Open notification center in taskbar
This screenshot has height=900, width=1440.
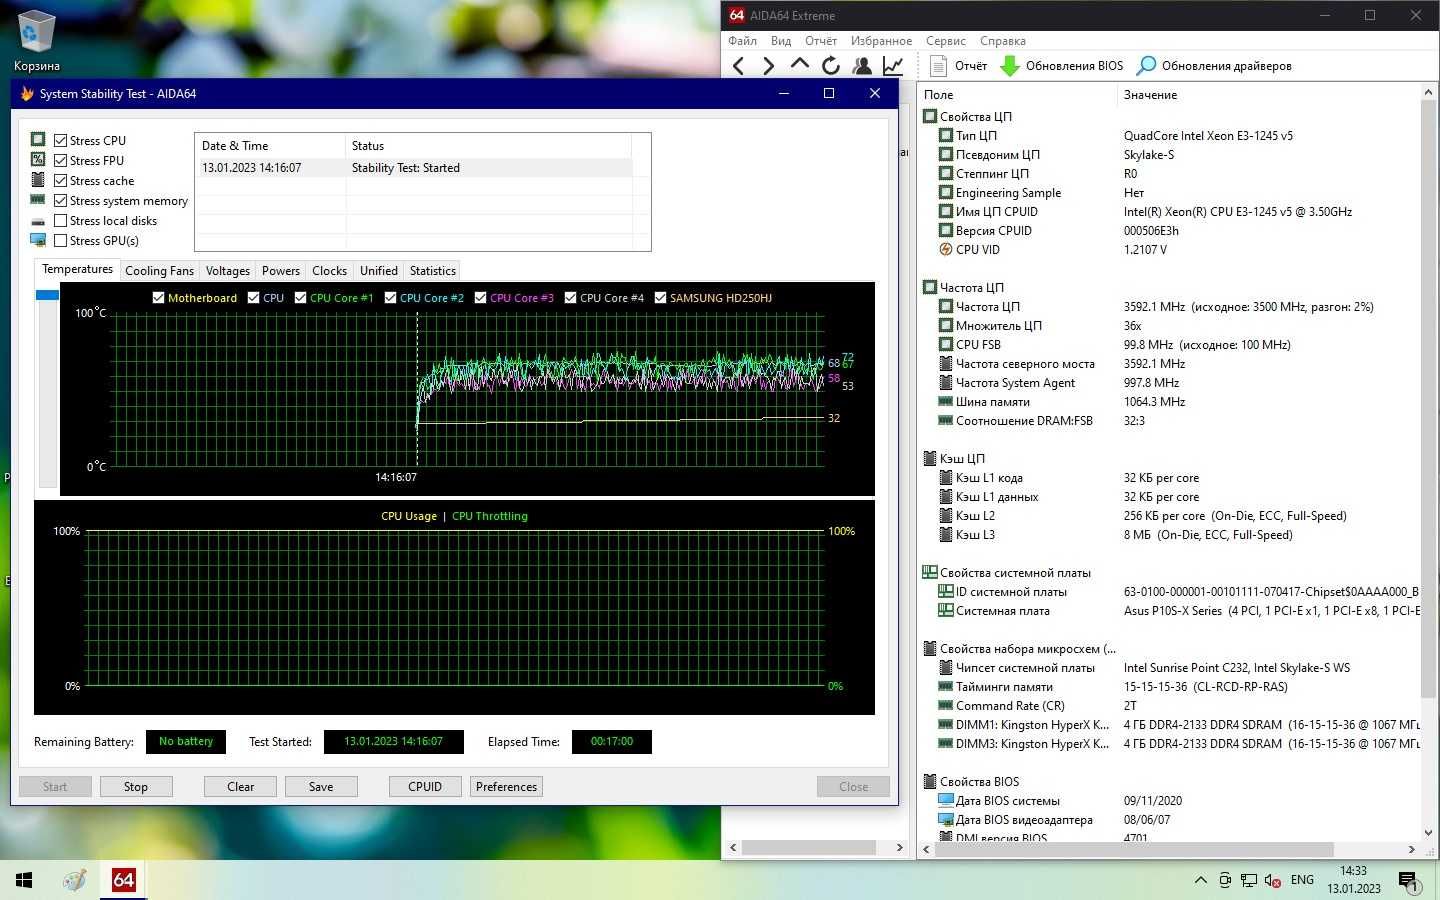point(1408,880)
